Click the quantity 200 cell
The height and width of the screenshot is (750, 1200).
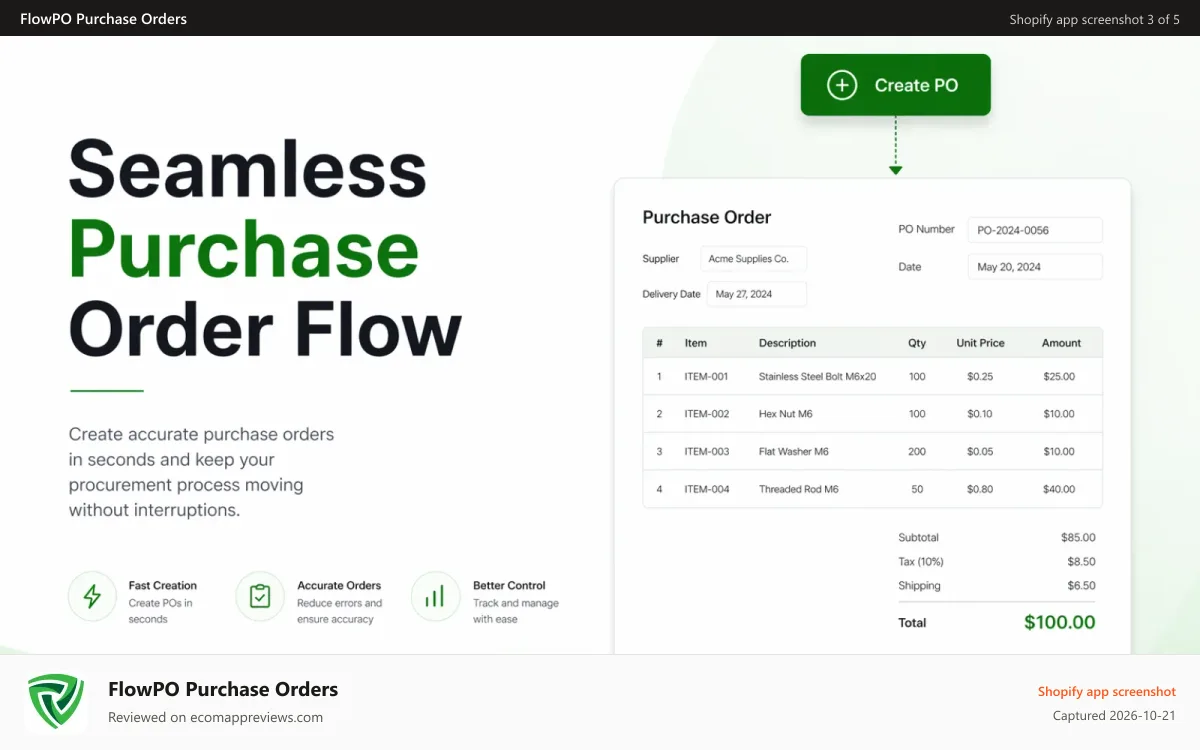(917, 452)
